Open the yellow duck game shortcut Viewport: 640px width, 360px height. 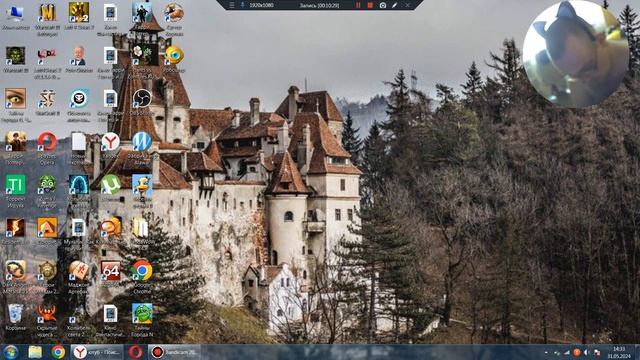[142, 184]
